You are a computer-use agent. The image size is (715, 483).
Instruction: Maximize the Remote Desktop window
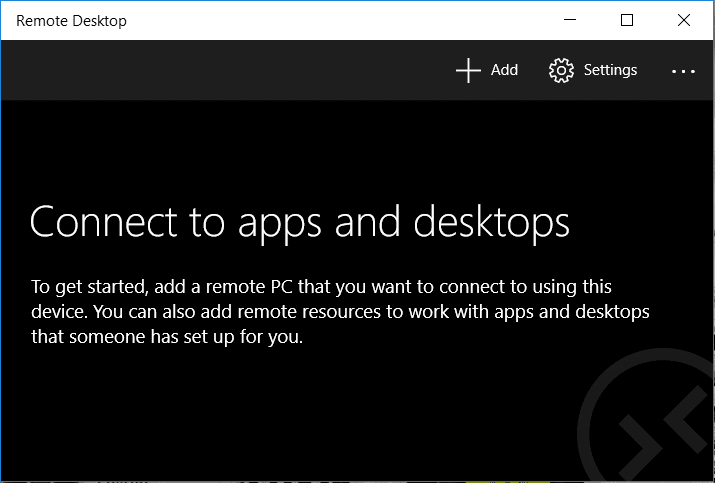coord(627,20)
